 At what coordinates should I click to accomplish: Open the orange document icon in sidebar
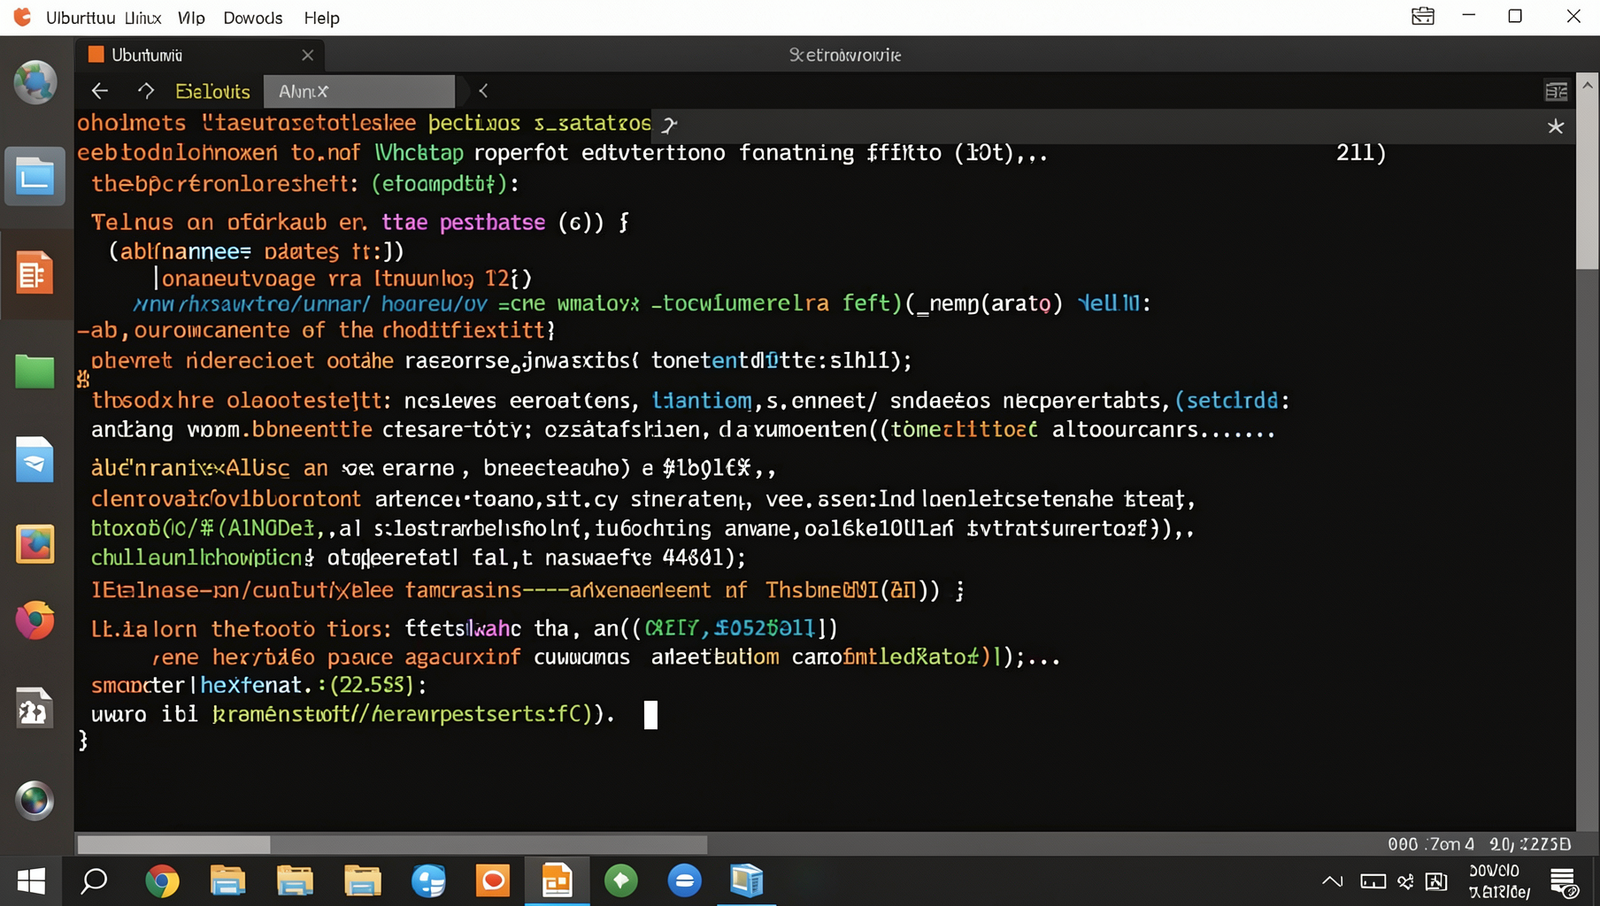coord(33,273)
